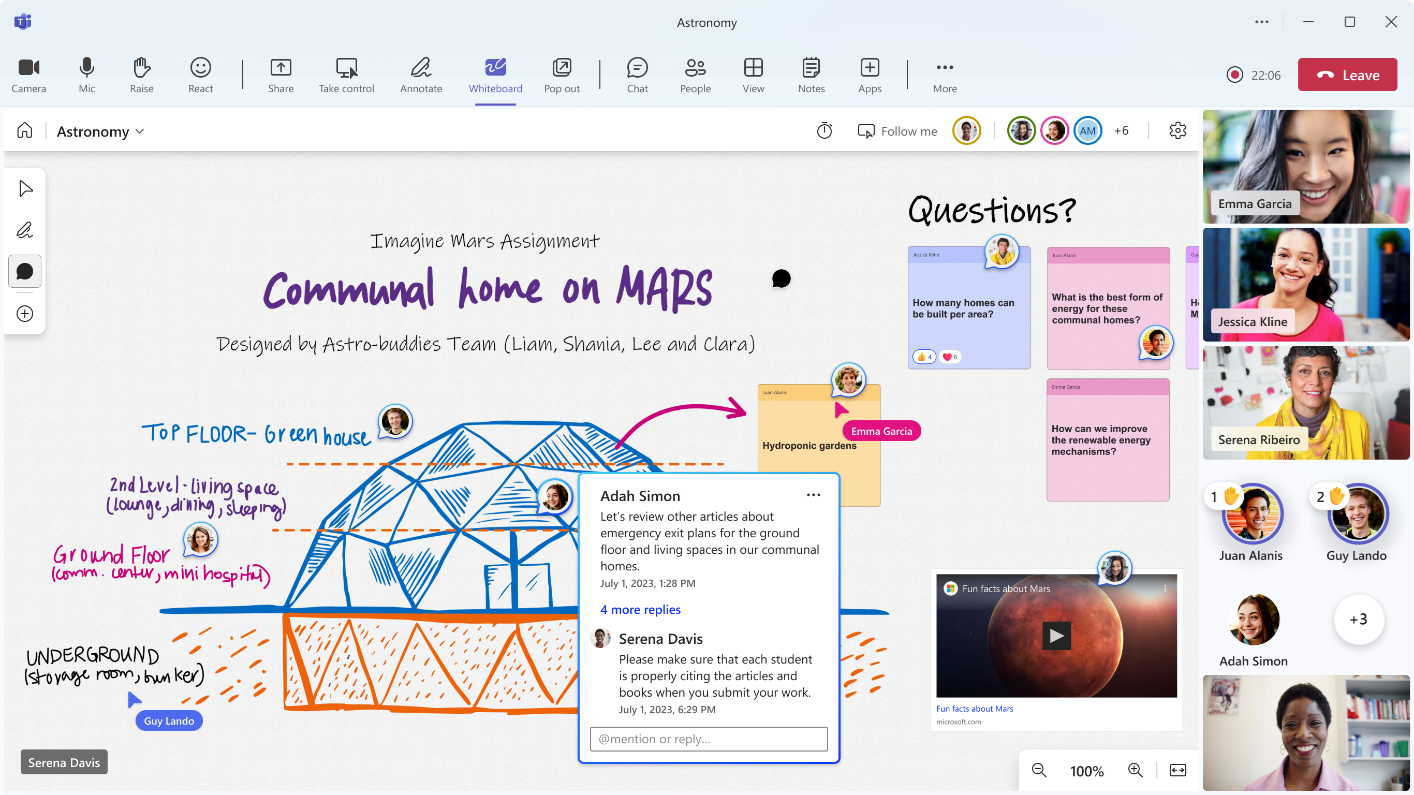Open the meeting Notes

tap(811, 74)
